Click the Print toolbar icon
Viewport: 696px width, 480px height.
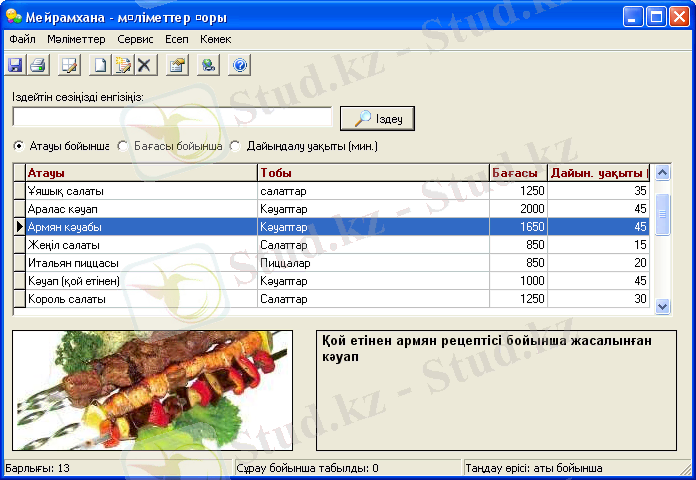pos(39,66)
